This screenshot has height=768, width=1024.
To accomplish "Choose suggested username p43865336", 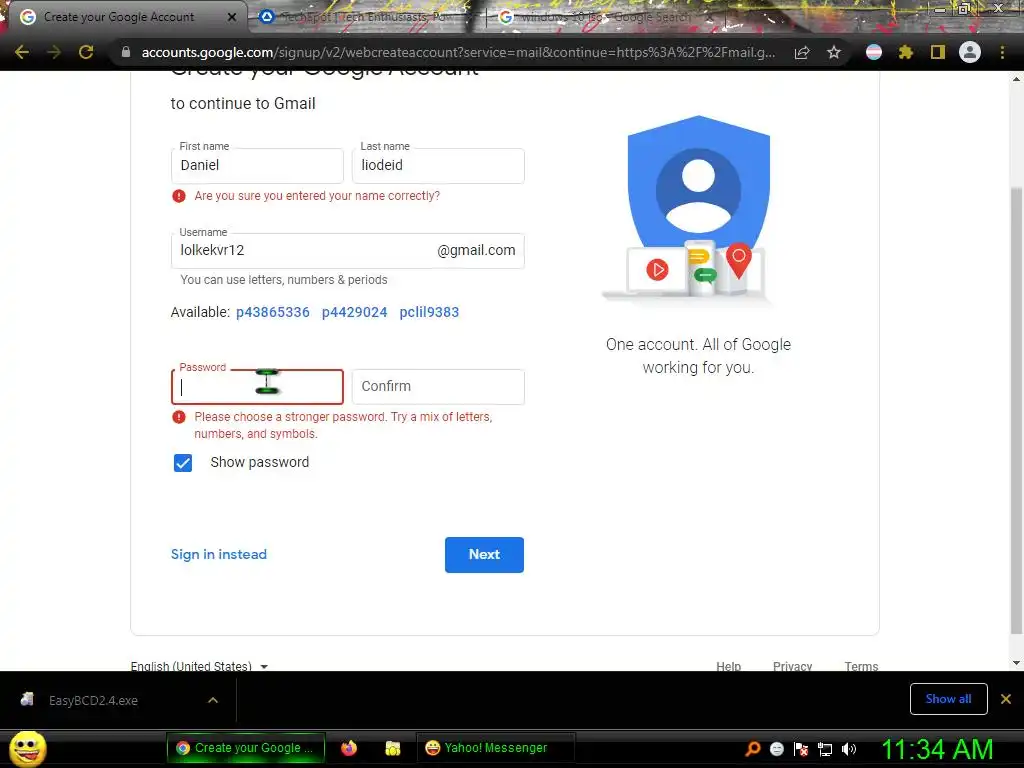I will [272, 312].
